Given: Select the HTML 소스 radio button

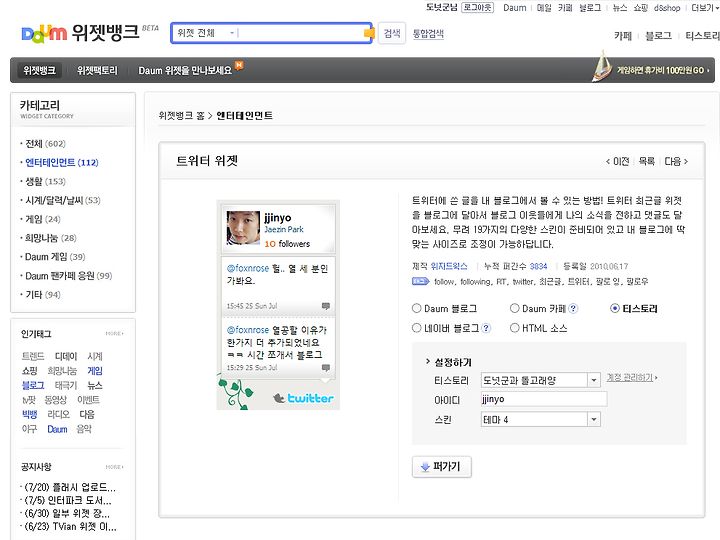Looking at the screenshot, I should (x=515, y=328).
